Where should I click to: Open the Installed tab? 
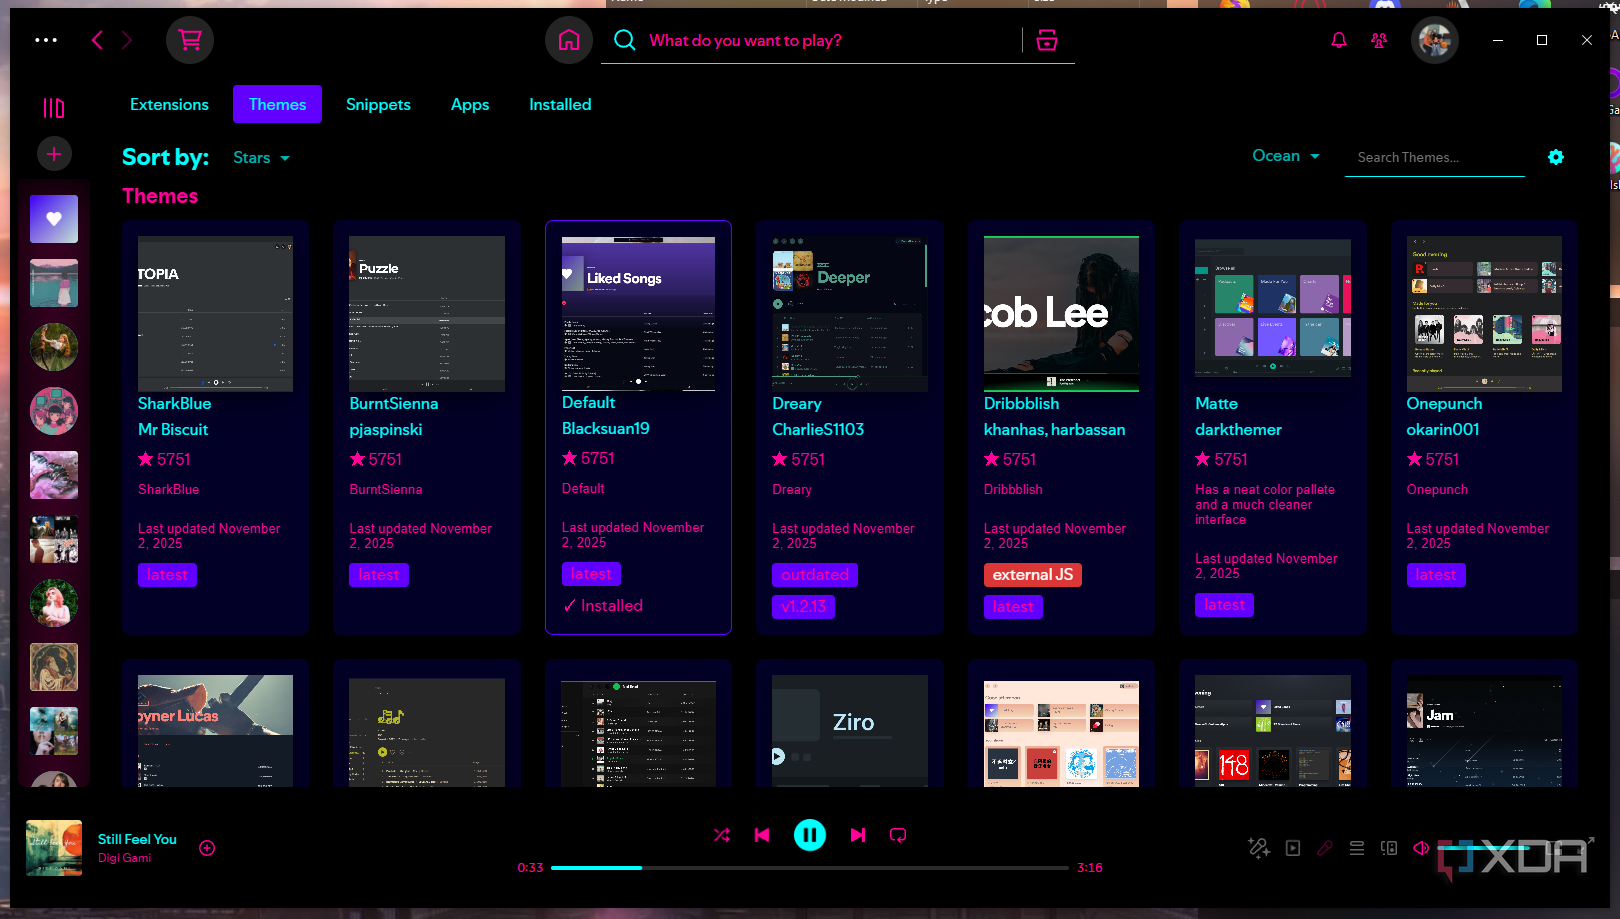tap(560, 104)
